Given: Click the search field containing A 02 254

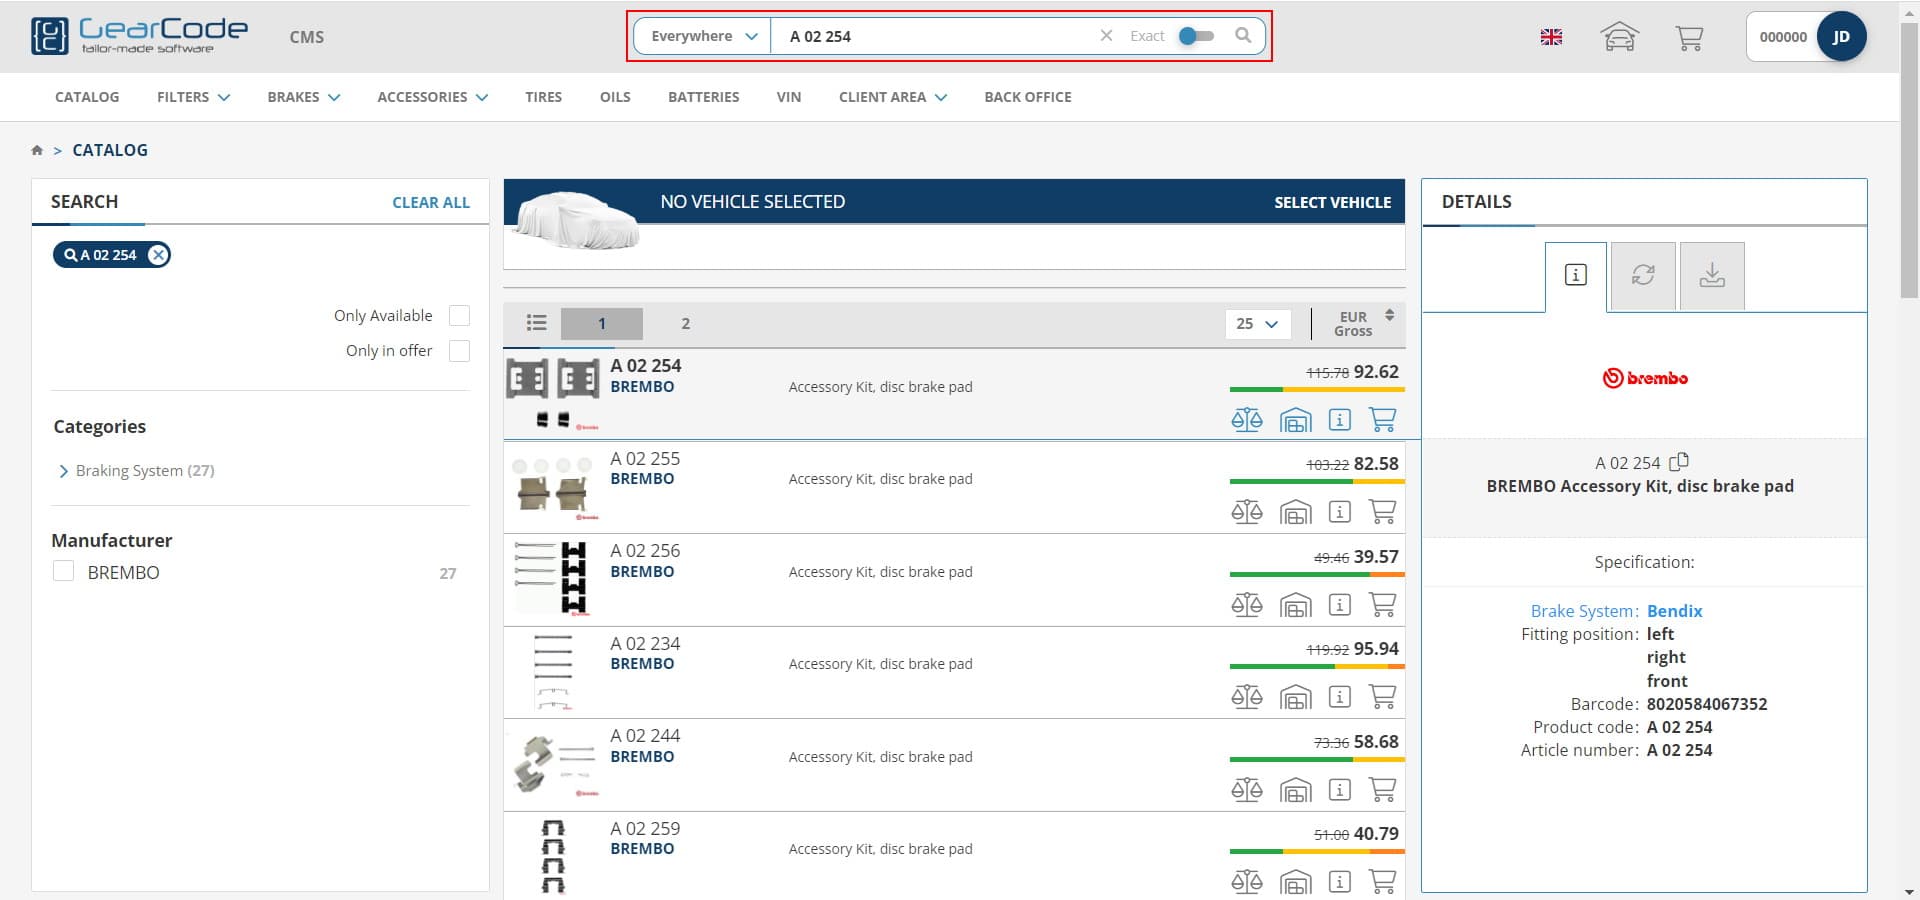Looking at the screenshot, I should coord(935,36).
